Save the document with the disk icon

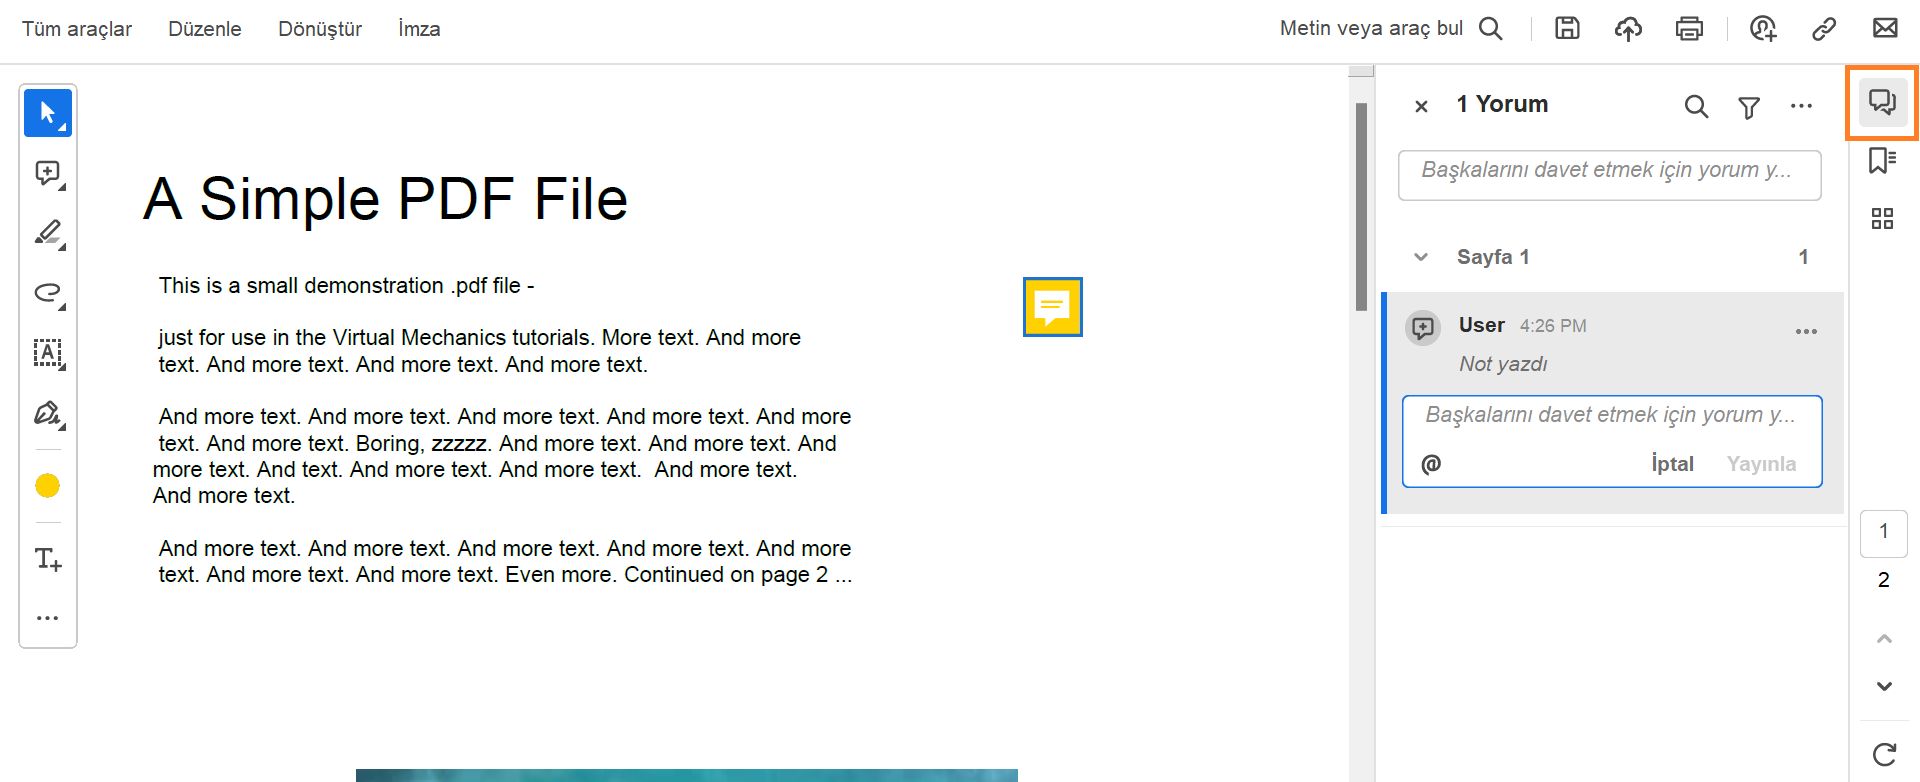coord(1567,28)
